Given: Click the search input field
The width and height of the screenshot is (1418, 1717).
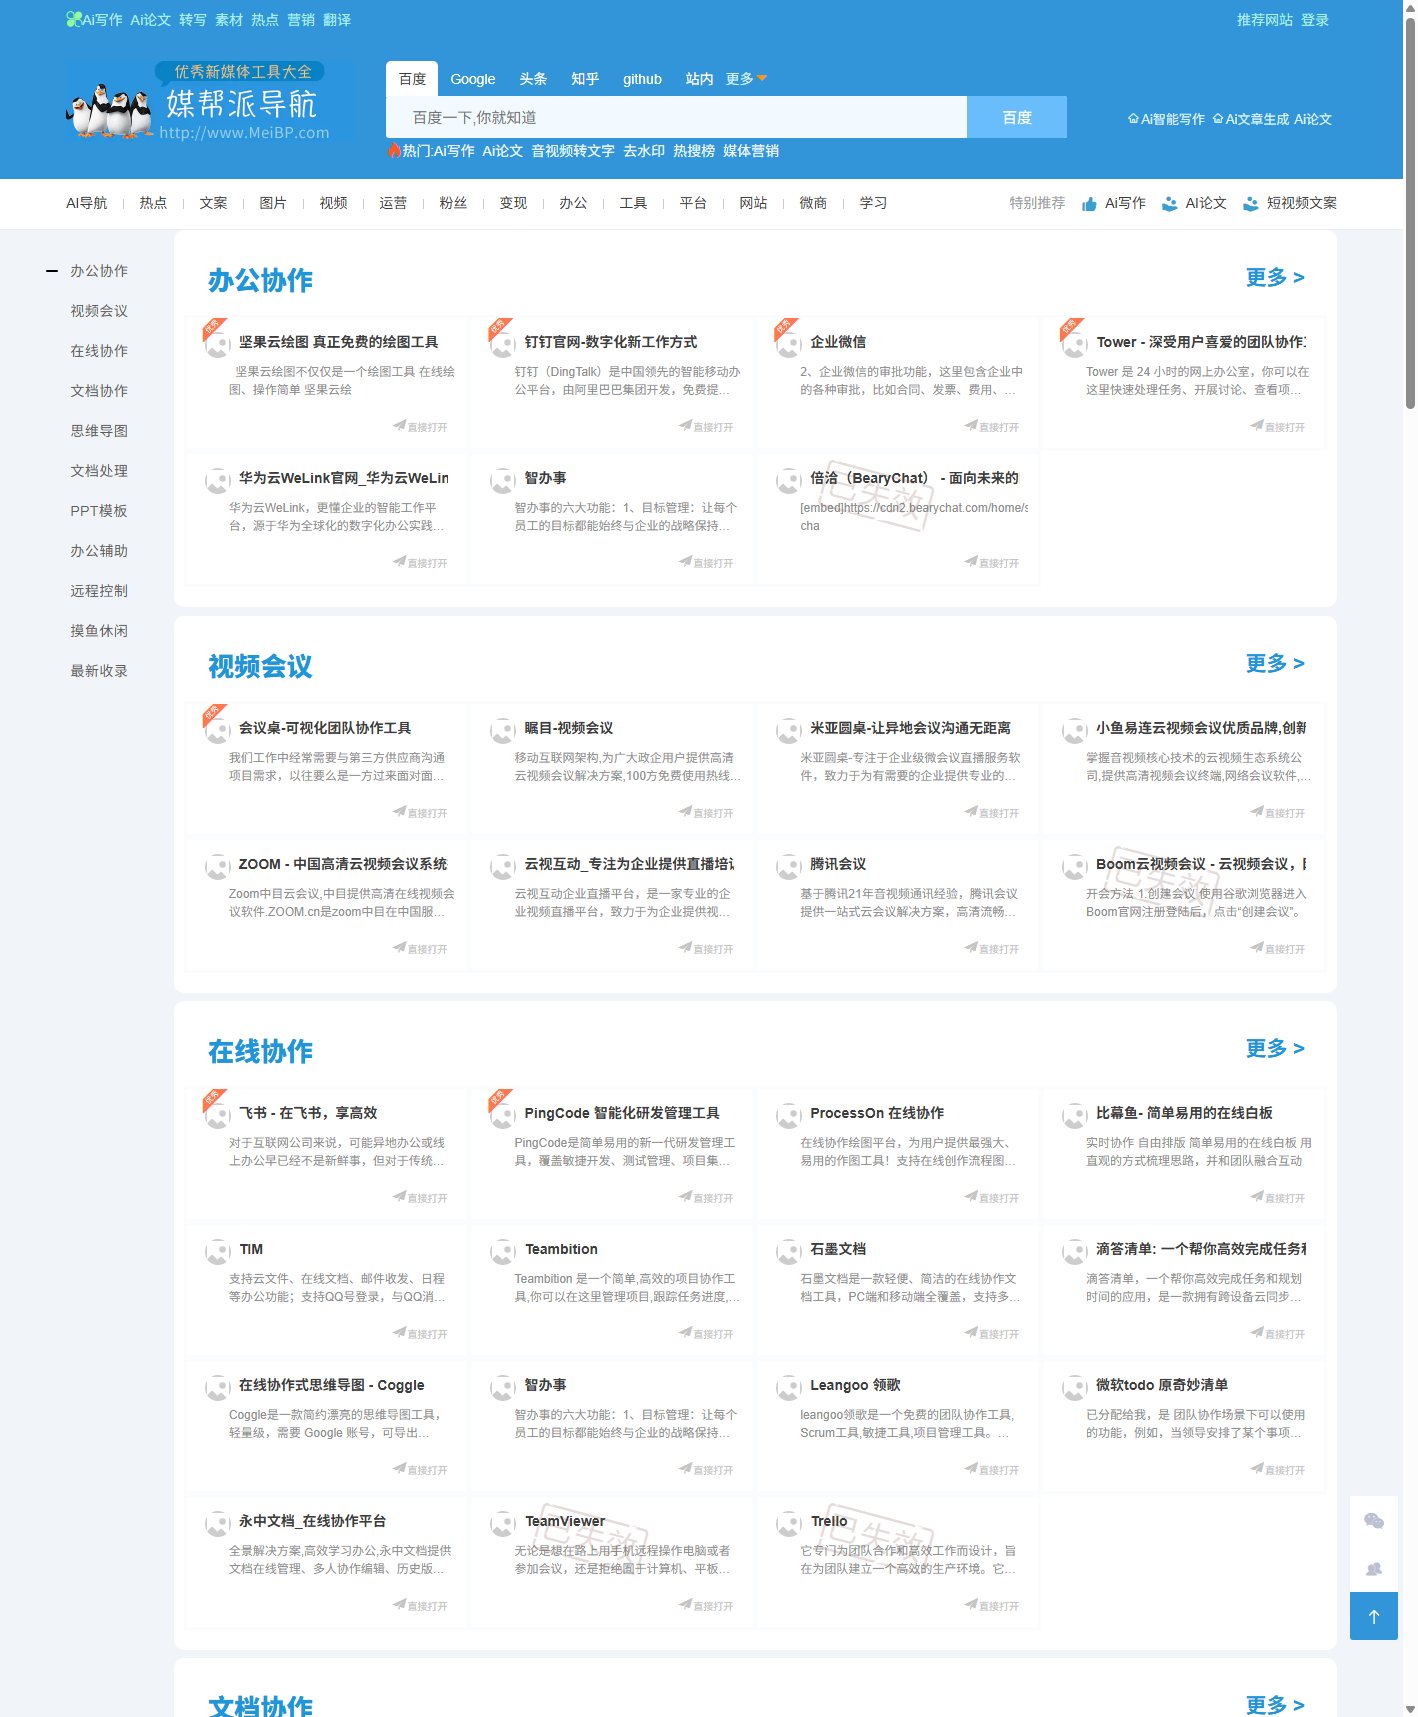Looking at the screenshot, I should point(676,117).
